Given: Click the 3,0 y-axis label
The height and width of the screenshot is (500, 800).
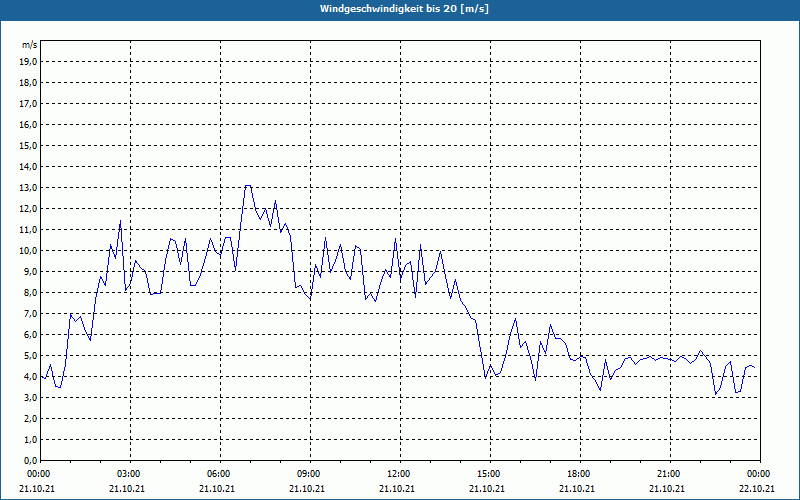Looking at the screenshot, I should pos(31,397).
